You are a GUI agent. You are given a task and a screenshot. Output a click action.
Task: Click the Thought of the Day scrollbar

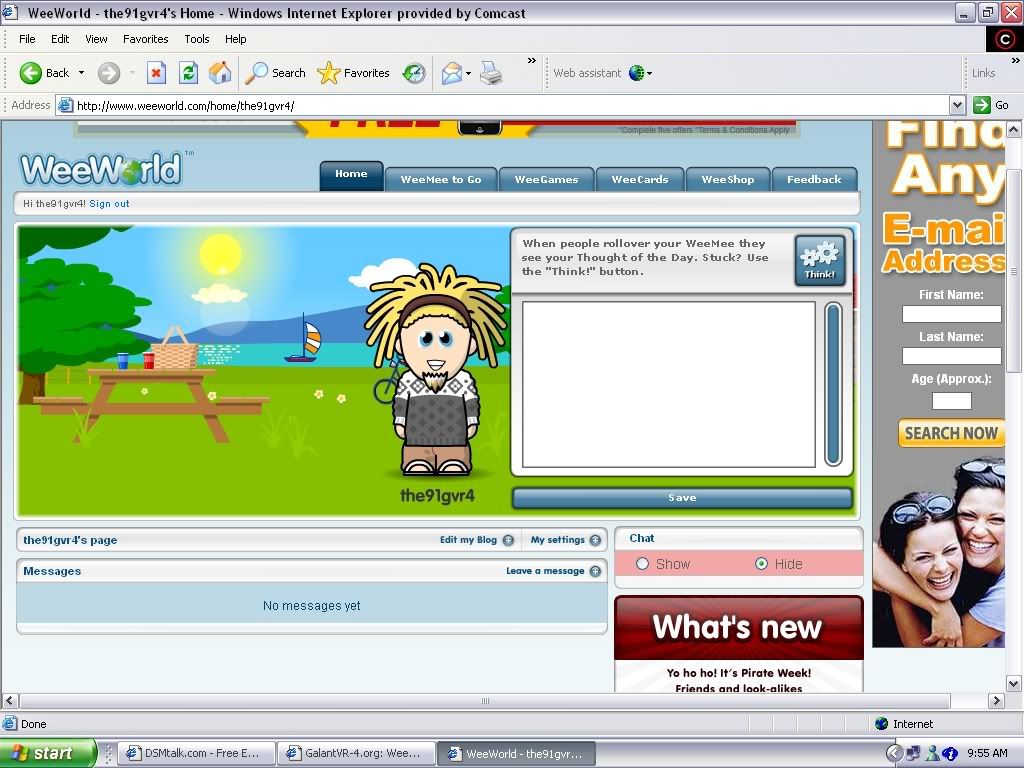pyautogui.click(x=833, y=384)
